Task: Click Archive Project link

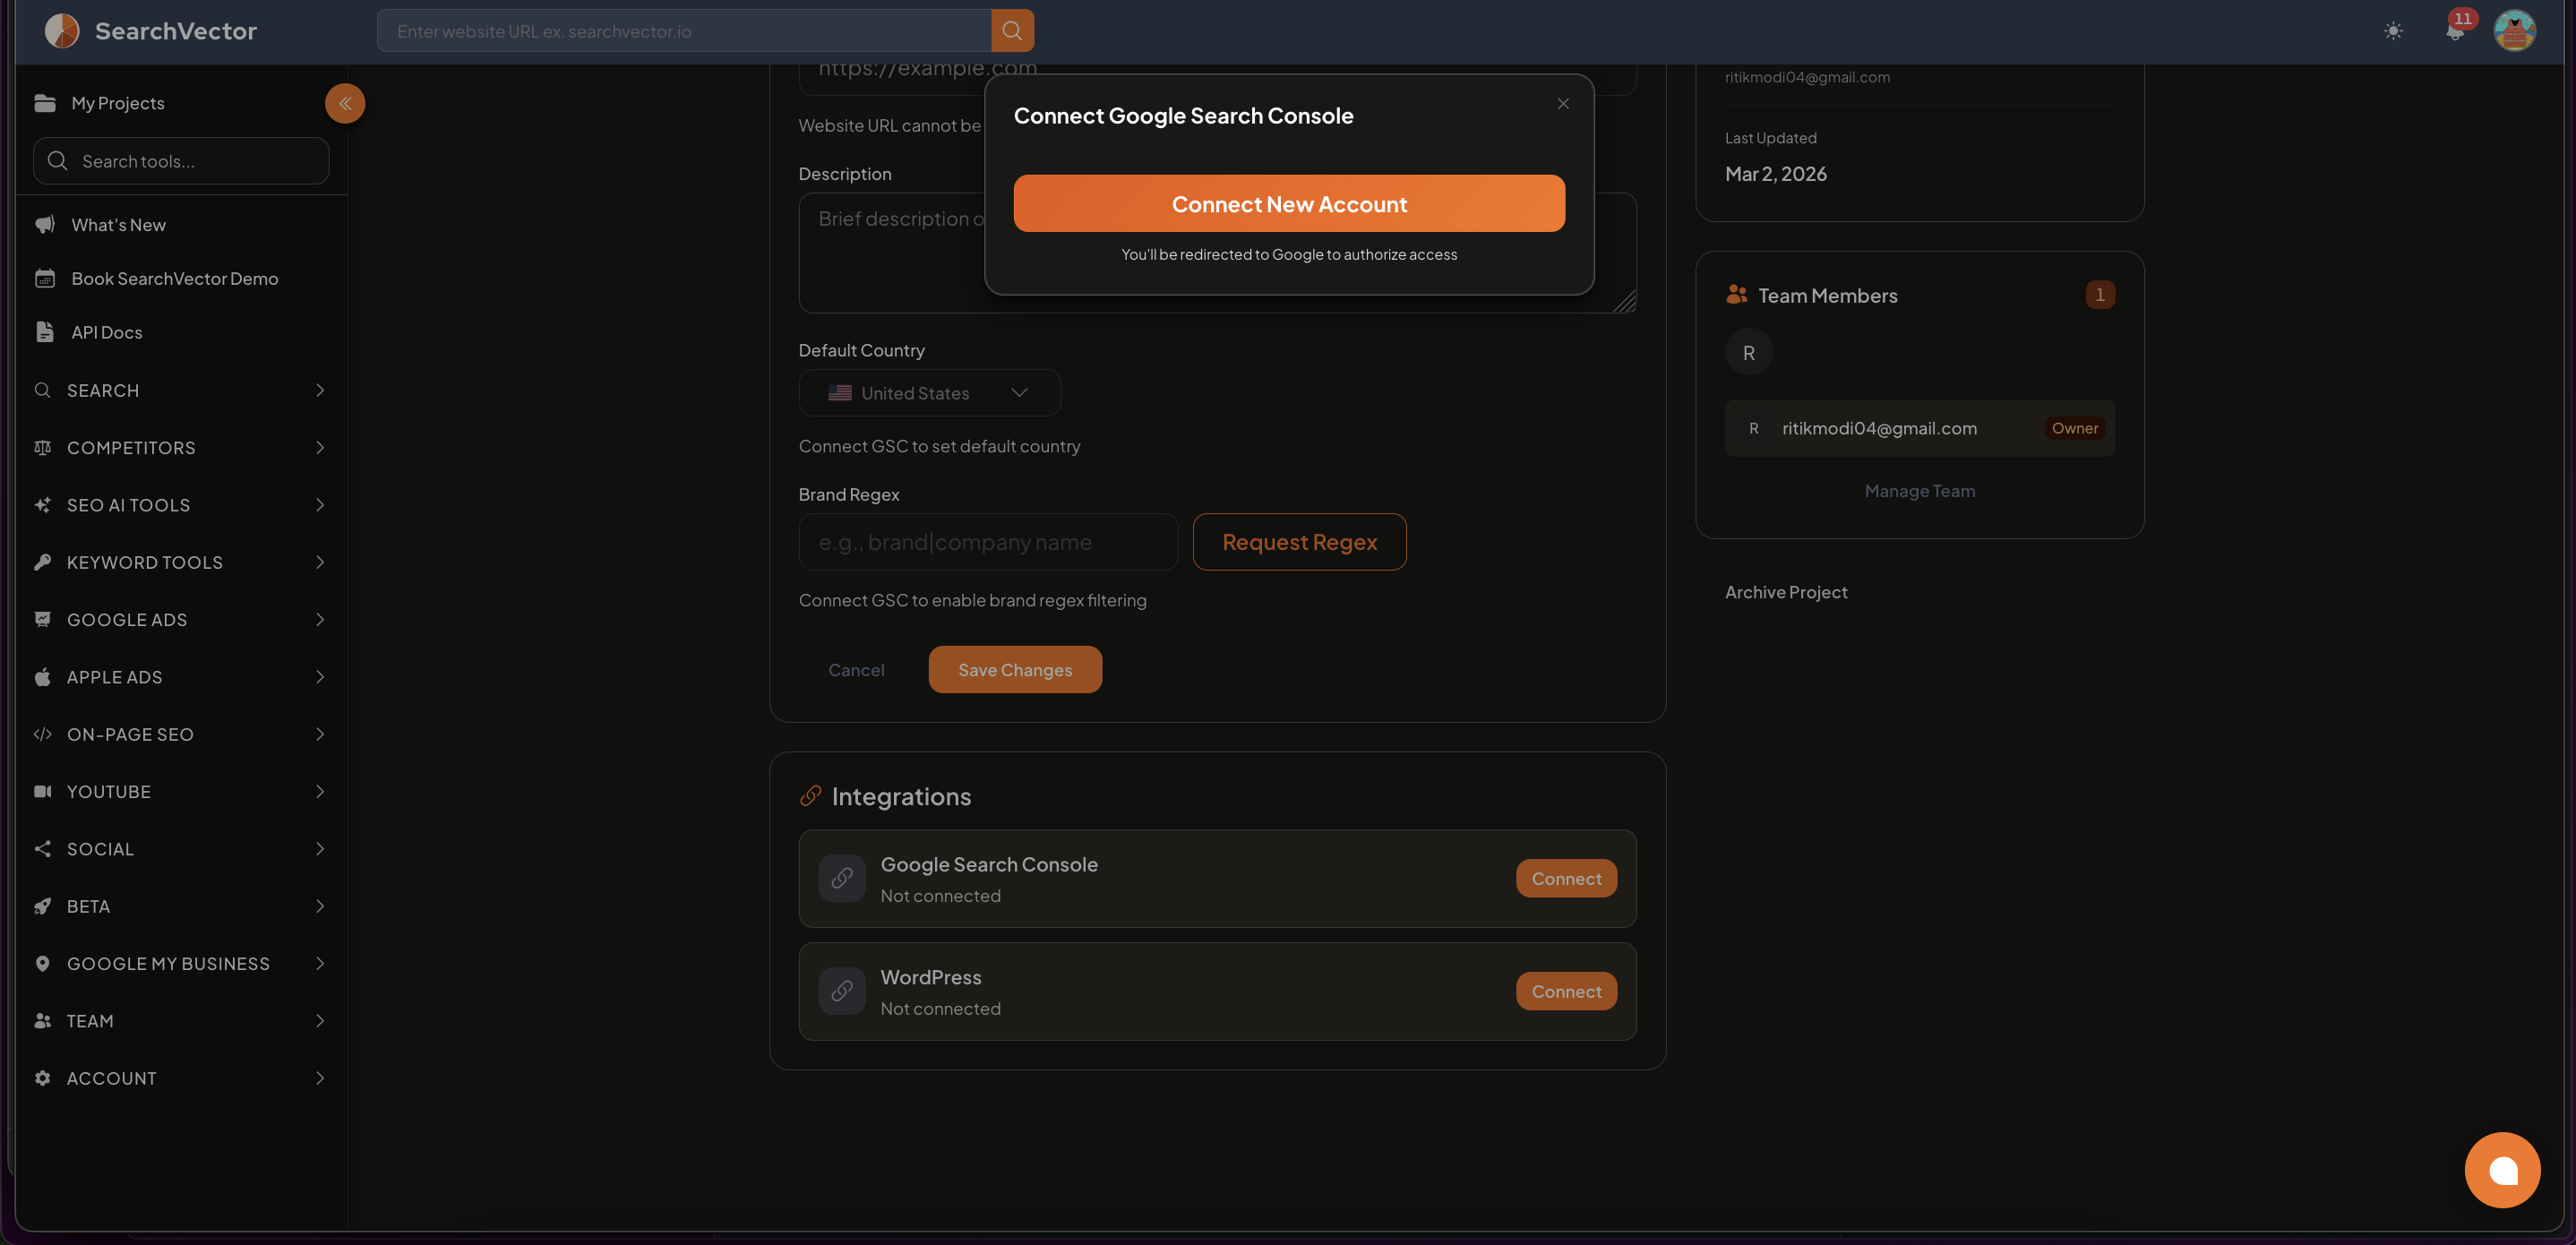Action: pos(1786,592)
